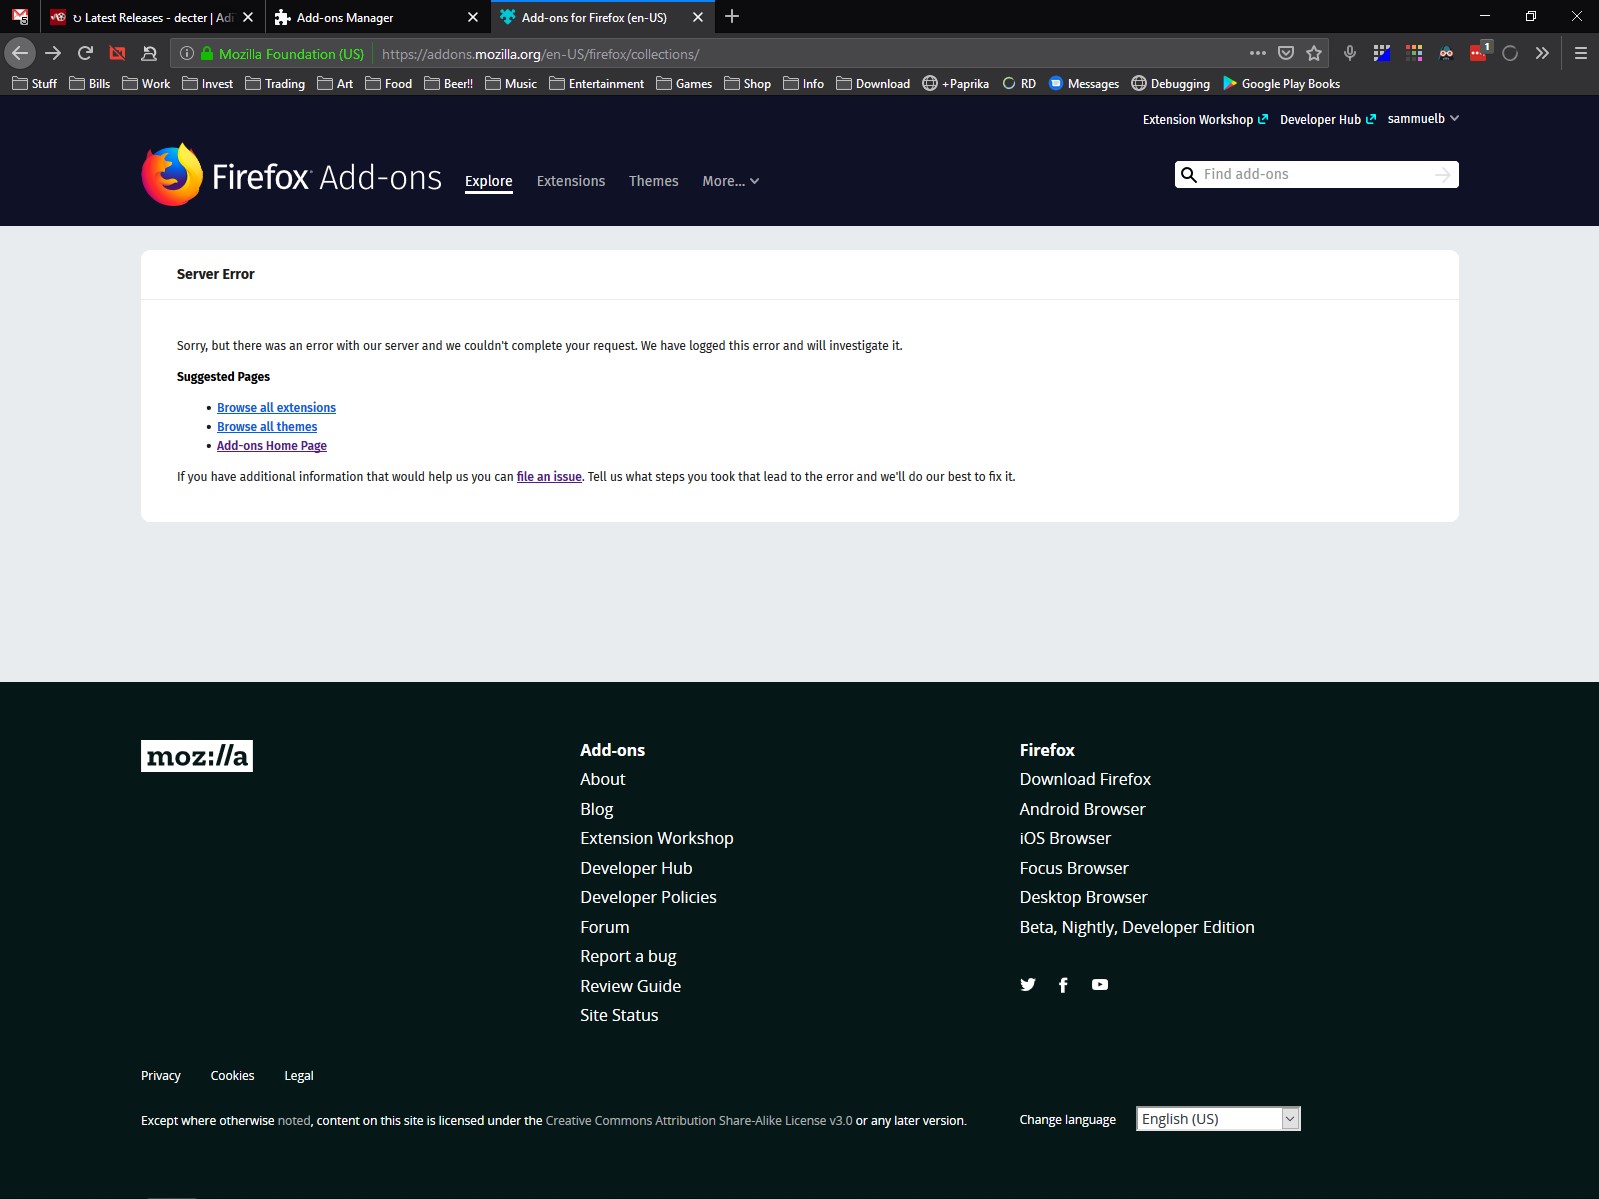Click the red crossed-out camera toolbar icon

point(117,53)
